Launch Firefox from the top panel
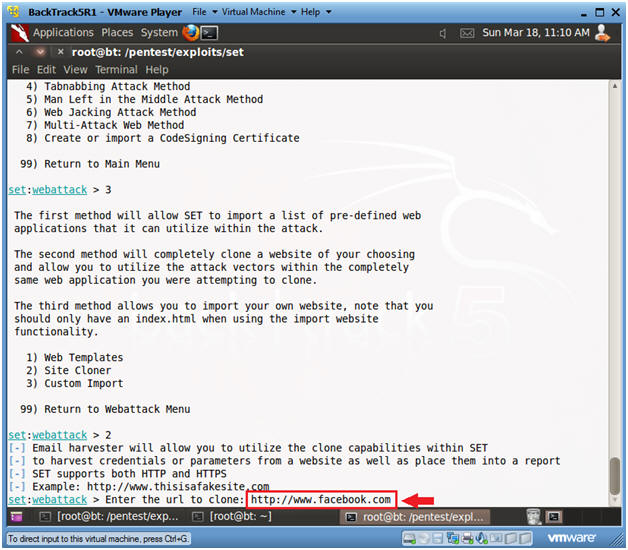The image size is (628, 550). pos(191,32)
